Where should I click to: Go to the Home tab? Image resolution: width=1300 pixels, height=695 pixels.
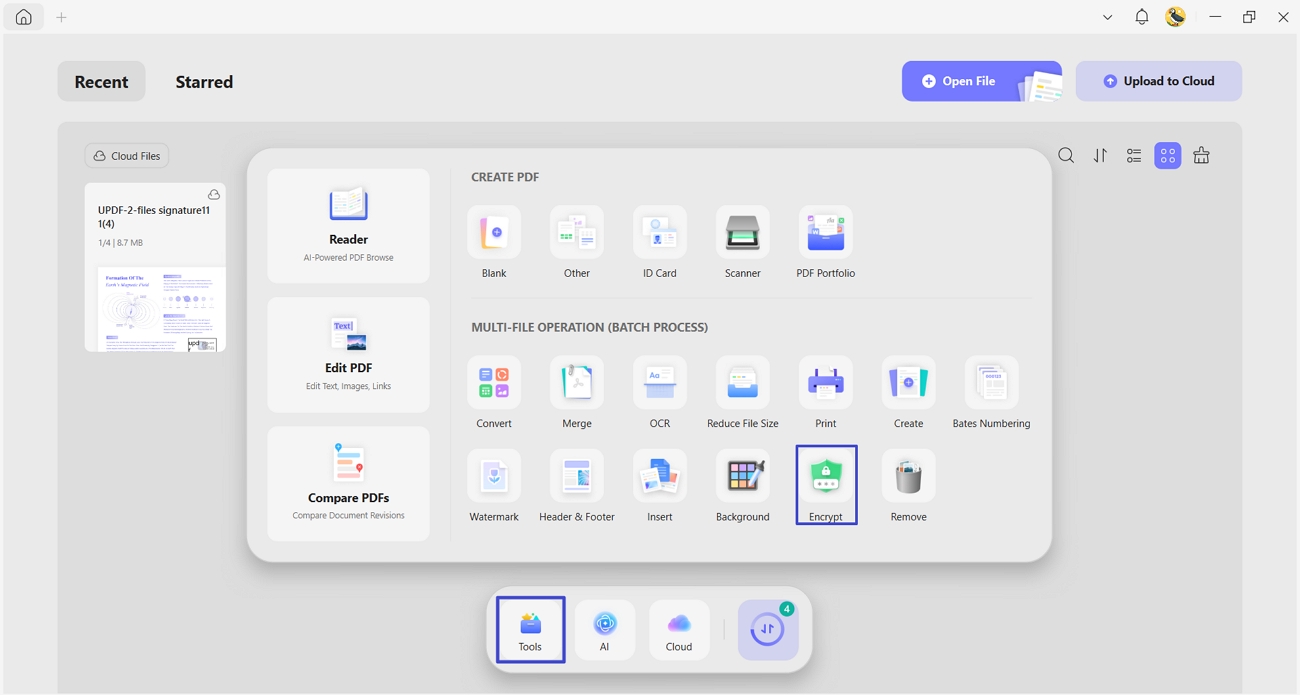[x=23, y=17]
